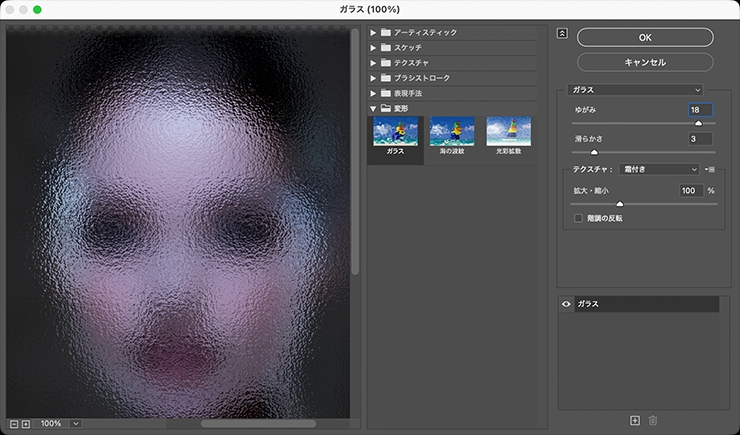Image resolution: width=740 pixels, height=435 pixels.
Task: Open the テクスチャ type dropdown
Action: (657, 170)
